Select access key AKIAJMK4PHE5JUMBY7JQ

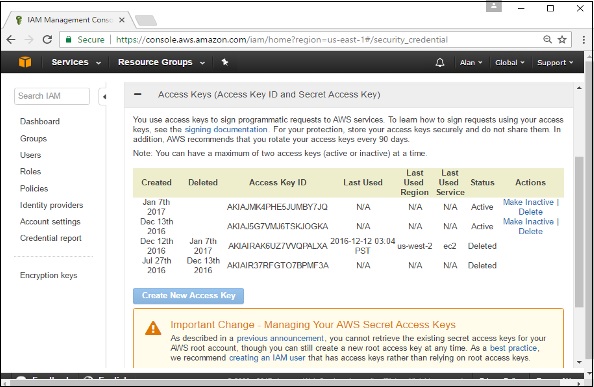coord(277,207)
